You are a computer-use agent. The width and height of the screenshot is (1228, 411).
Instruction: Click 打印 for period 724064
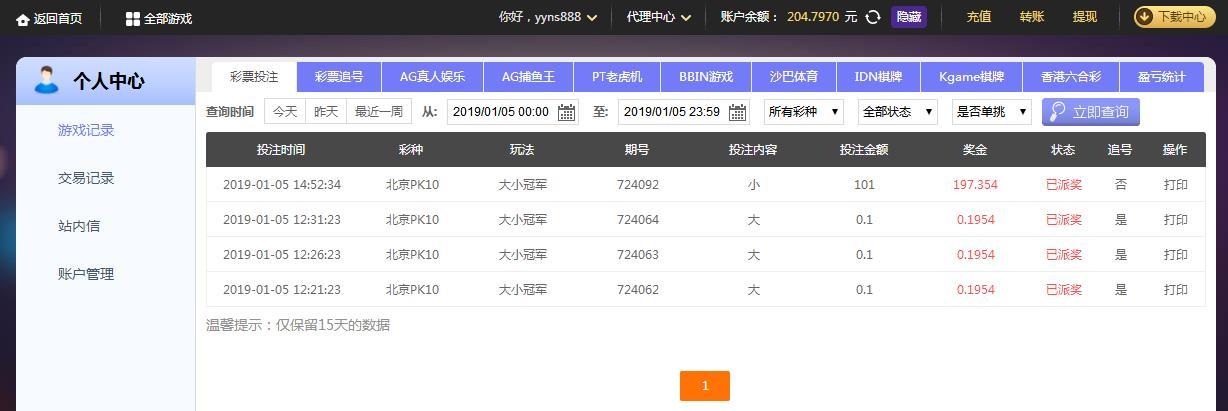point(1176,220)
